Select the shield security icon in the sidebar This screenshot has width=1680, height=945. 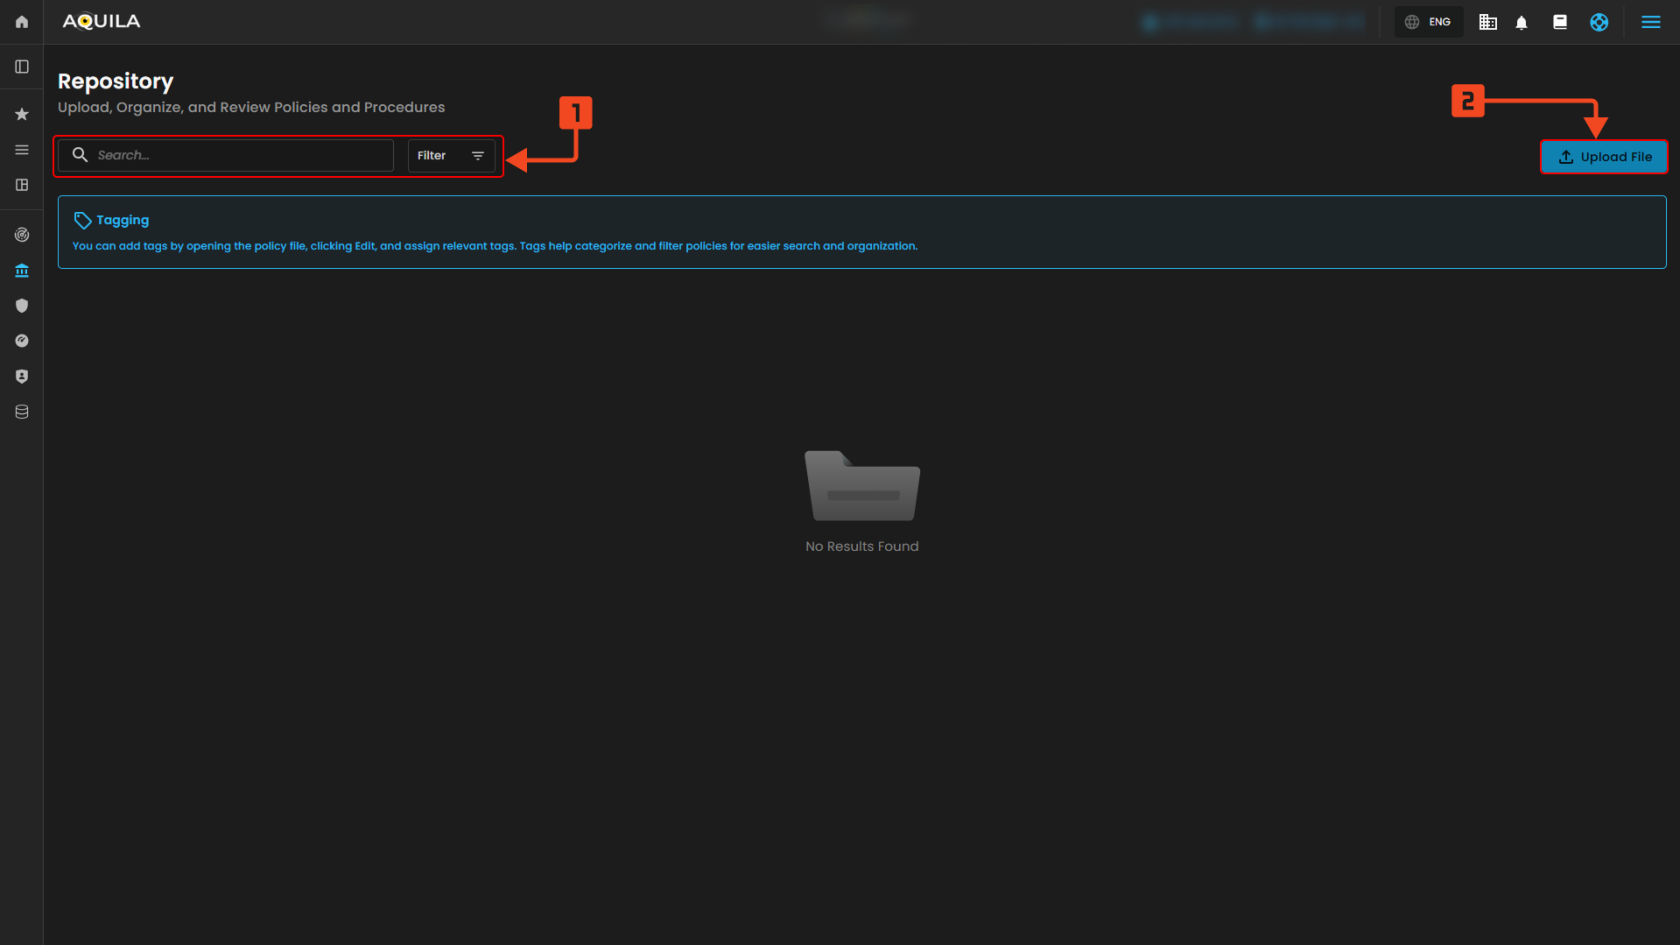pyautogui.click(x=21, y=305)
